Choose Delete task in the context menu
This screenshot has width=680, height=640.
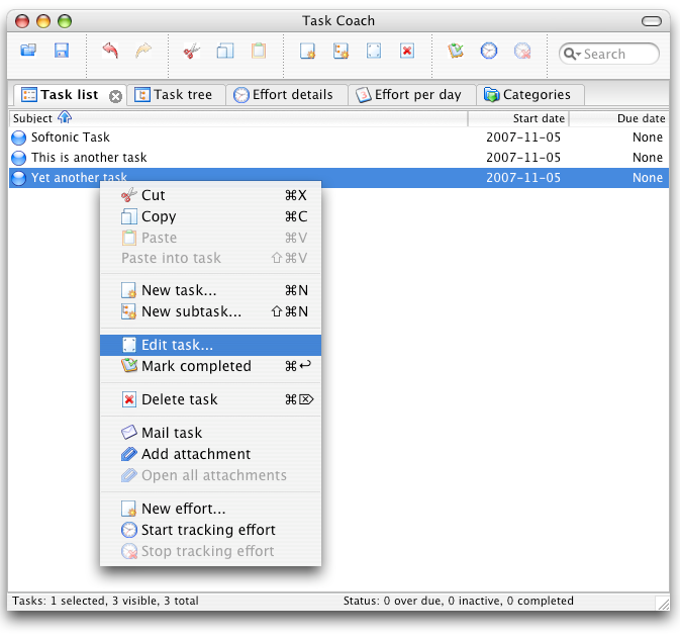point(210,399)
